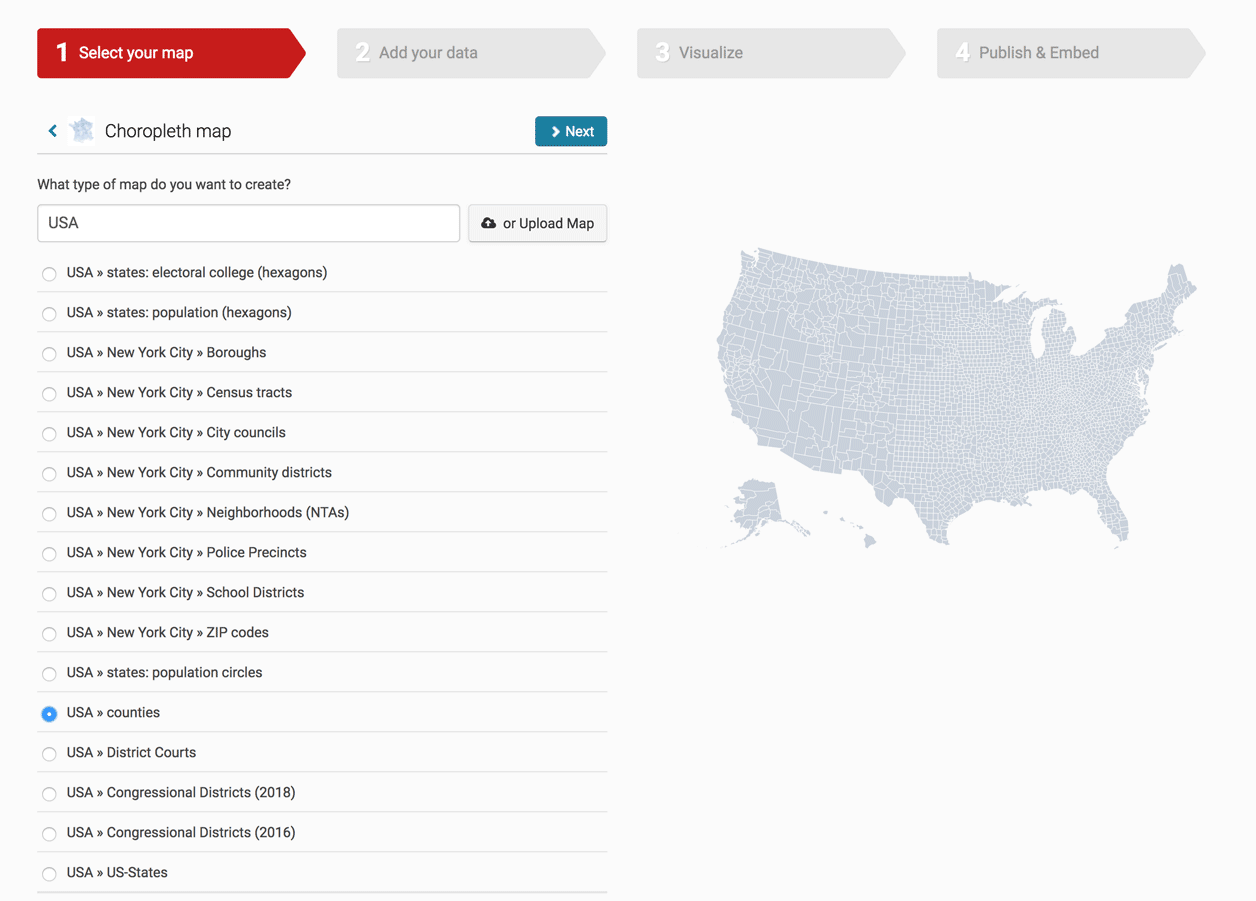Click the cloud upload icon
Image resolution: width=1256 pixels, height=901 pixels.
click(489, 223)
